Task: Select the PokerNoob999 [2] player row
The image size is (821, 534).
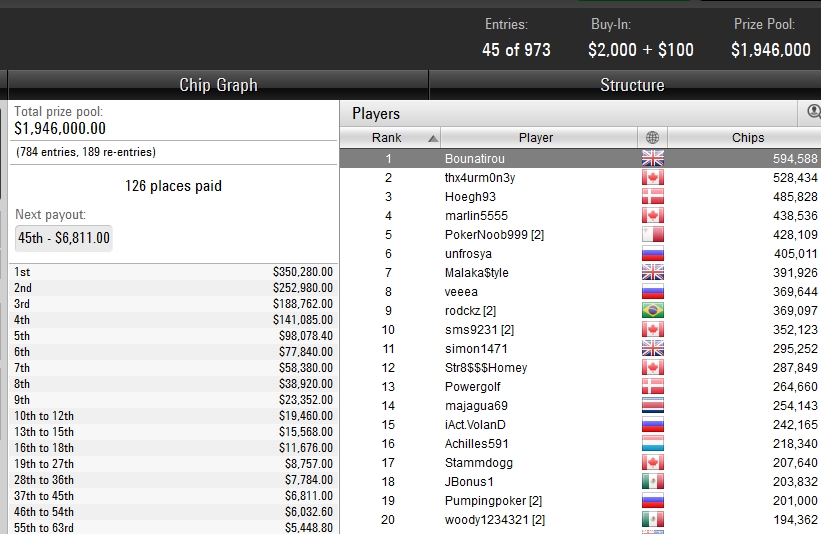Action: pyautogui.click(x=580, y=235)
